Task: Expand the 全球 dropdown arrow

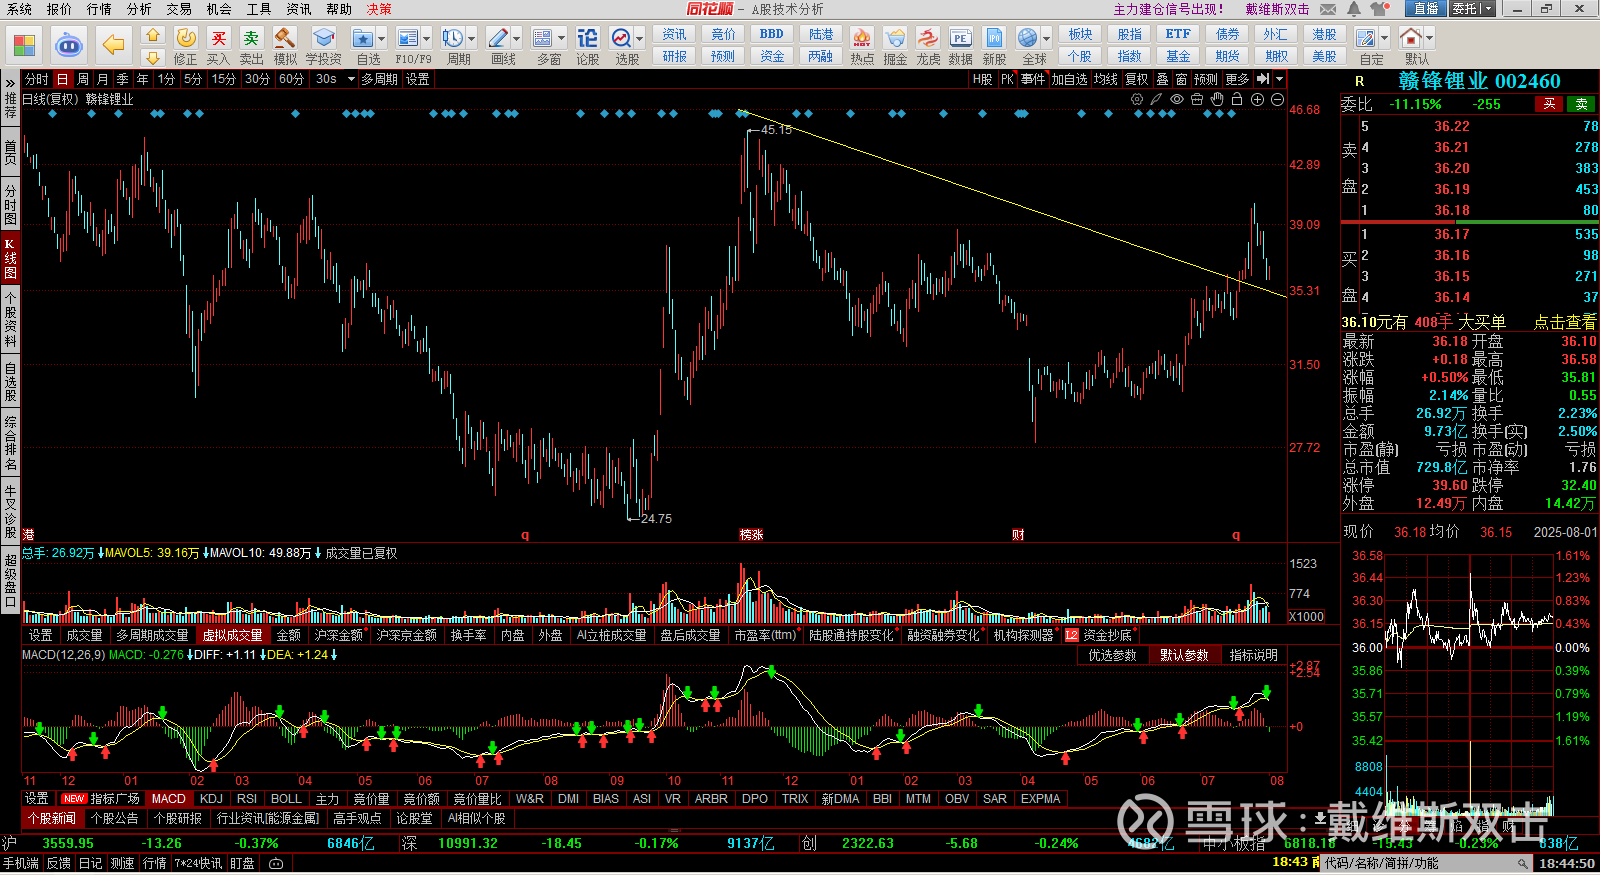Action: pyautogui.click(x=1046, y=38)
